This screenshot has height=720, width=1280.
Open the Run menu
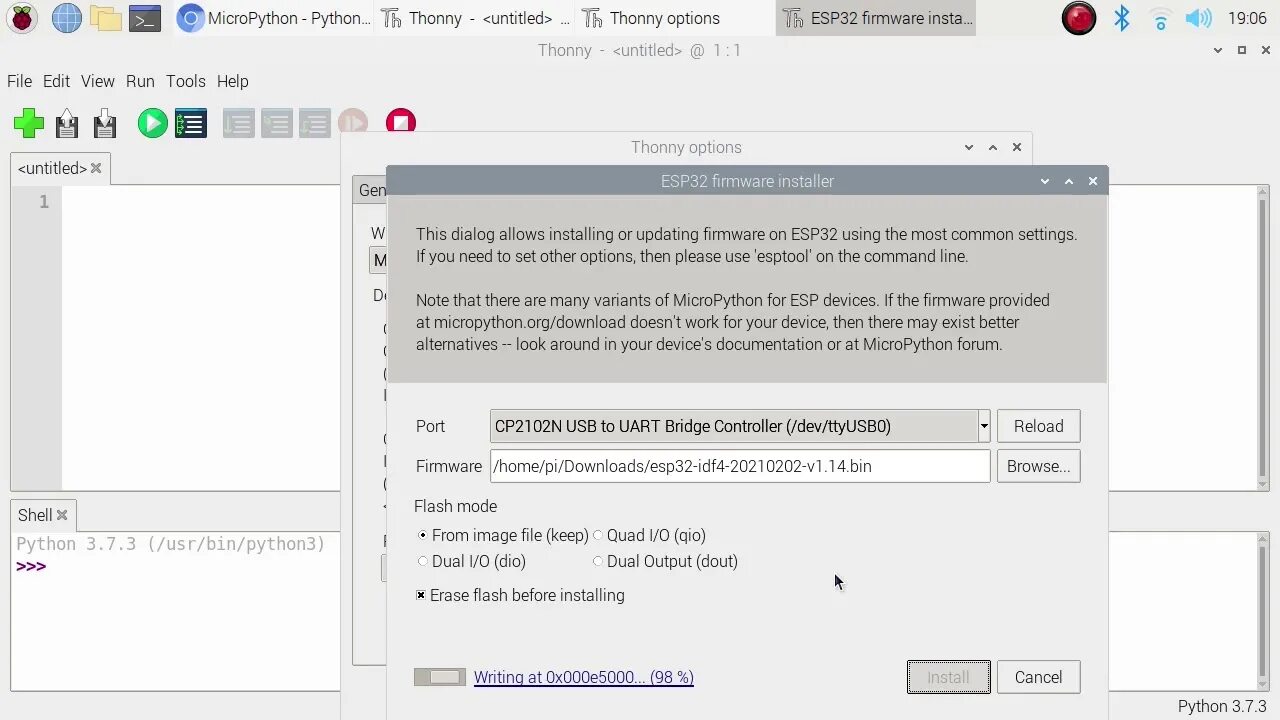140,81
